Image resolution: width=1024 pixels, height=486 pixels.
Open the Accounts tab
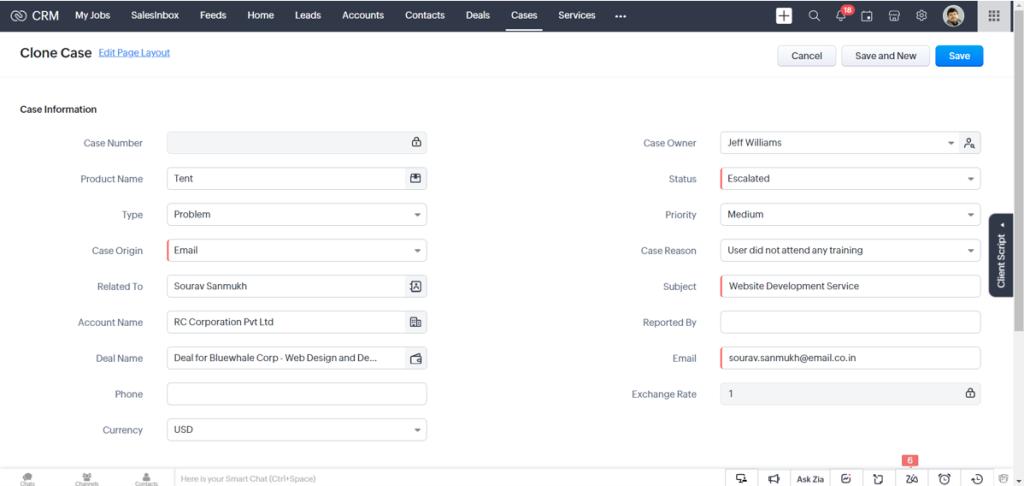(362, 16)
